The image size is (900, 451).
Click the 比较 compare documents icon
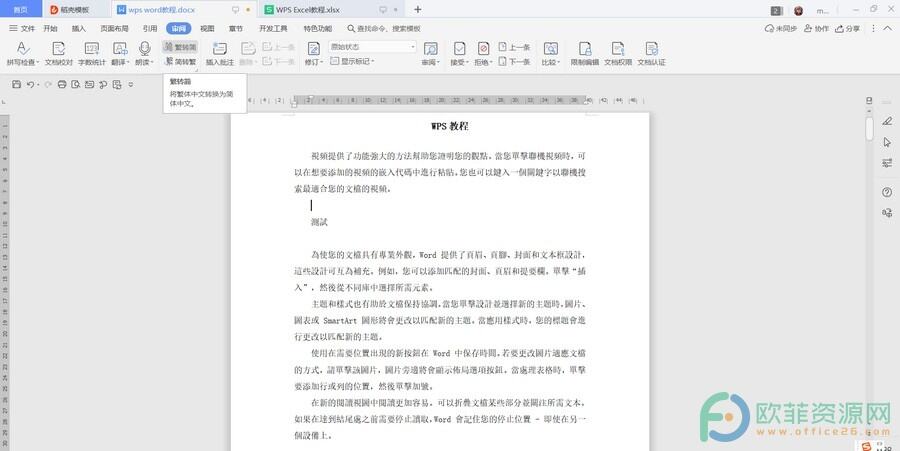click(x=550, y=48)
